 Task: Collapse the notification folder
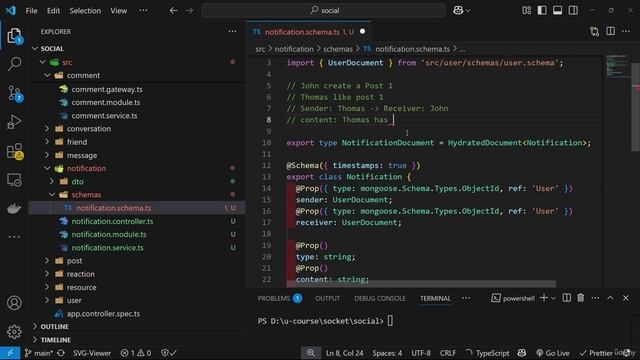(x=47, y=168)
